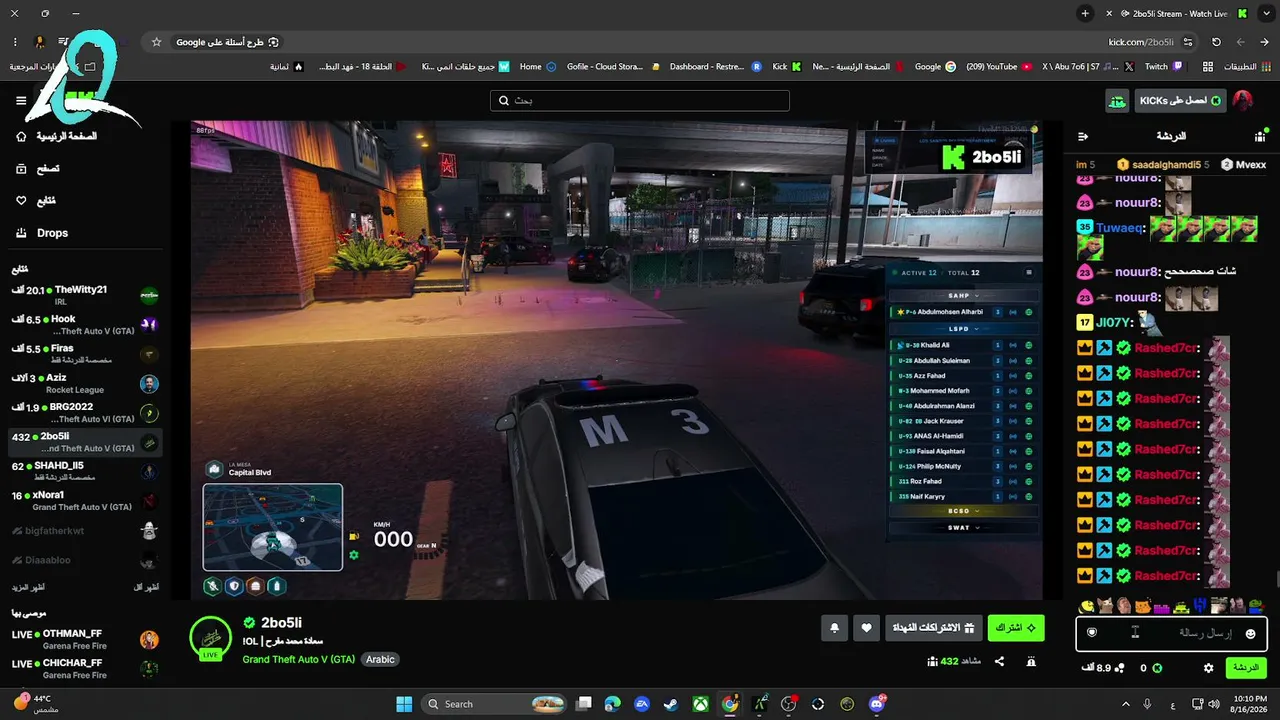1280x720 pixels.
Task: Open the Twitch bookmark
Action: pos(1164,67)
